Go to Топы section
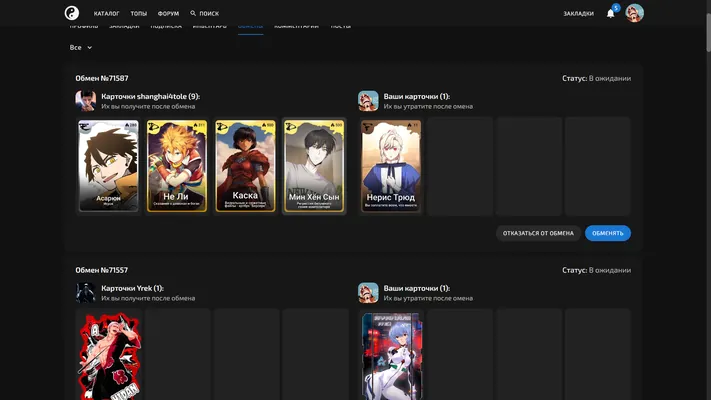Viewport: 711px width, 400px height. coord(139,14)
